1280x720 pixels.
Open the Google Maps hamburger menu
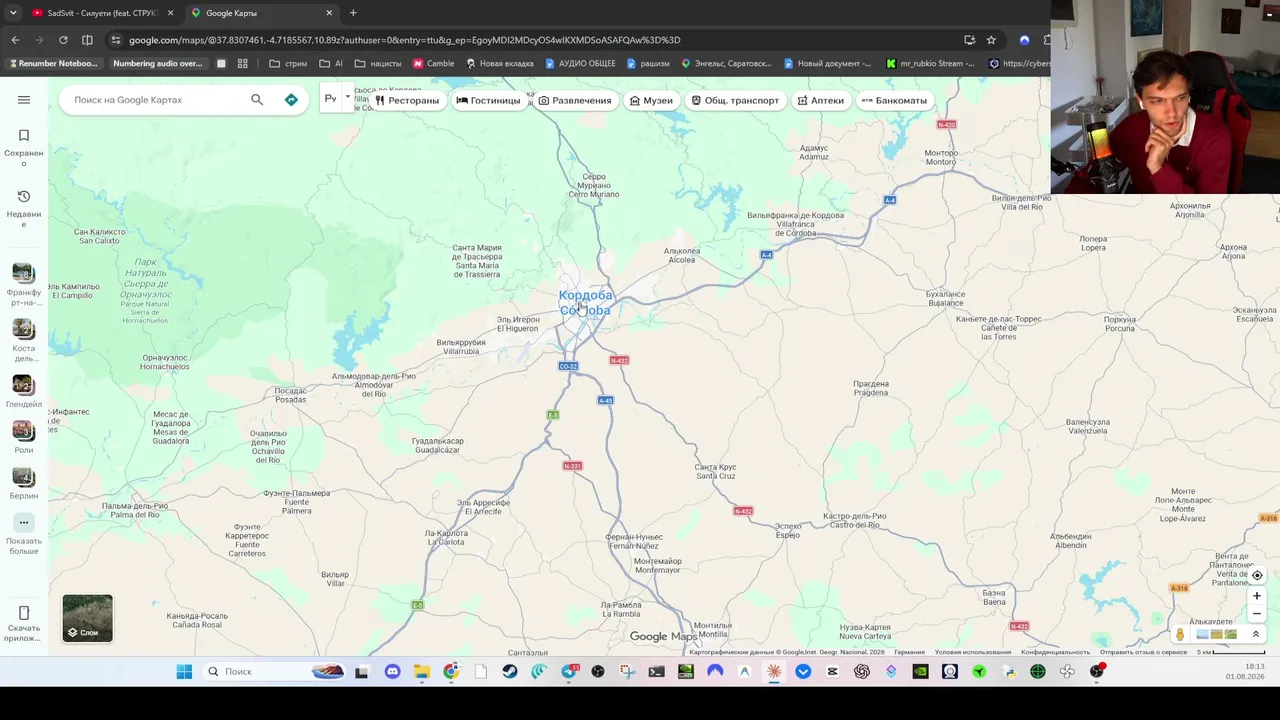click(x=24, y=100)
